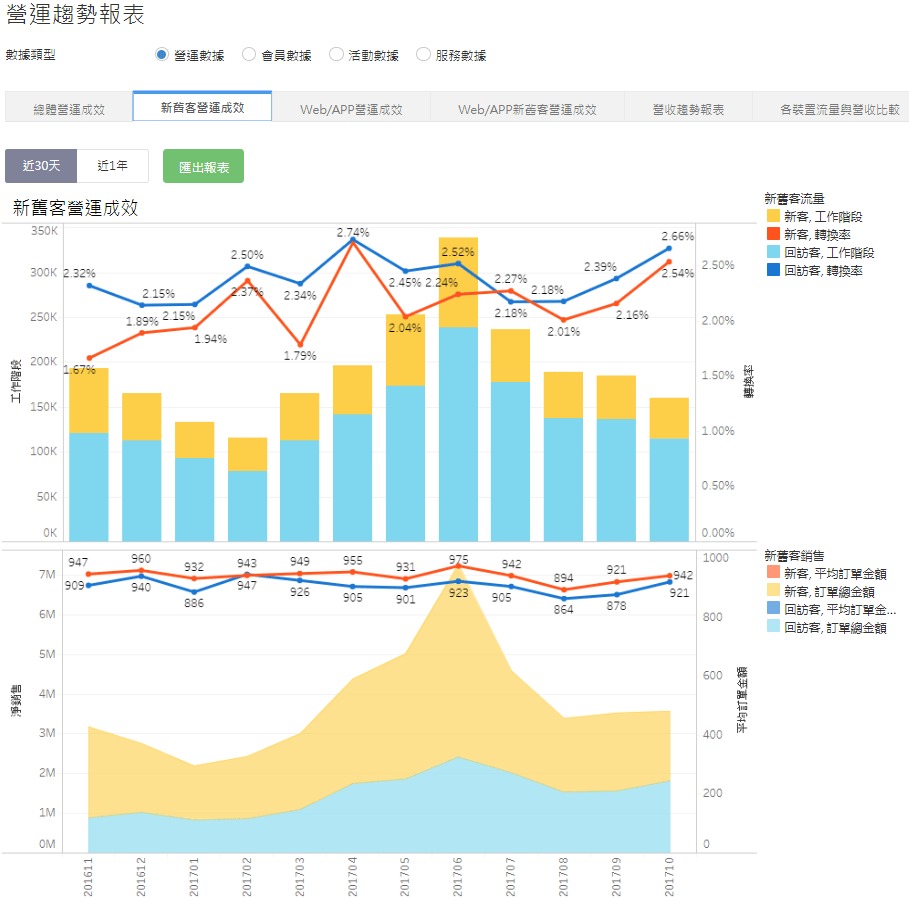Switch data type to 服務數據

423,55
